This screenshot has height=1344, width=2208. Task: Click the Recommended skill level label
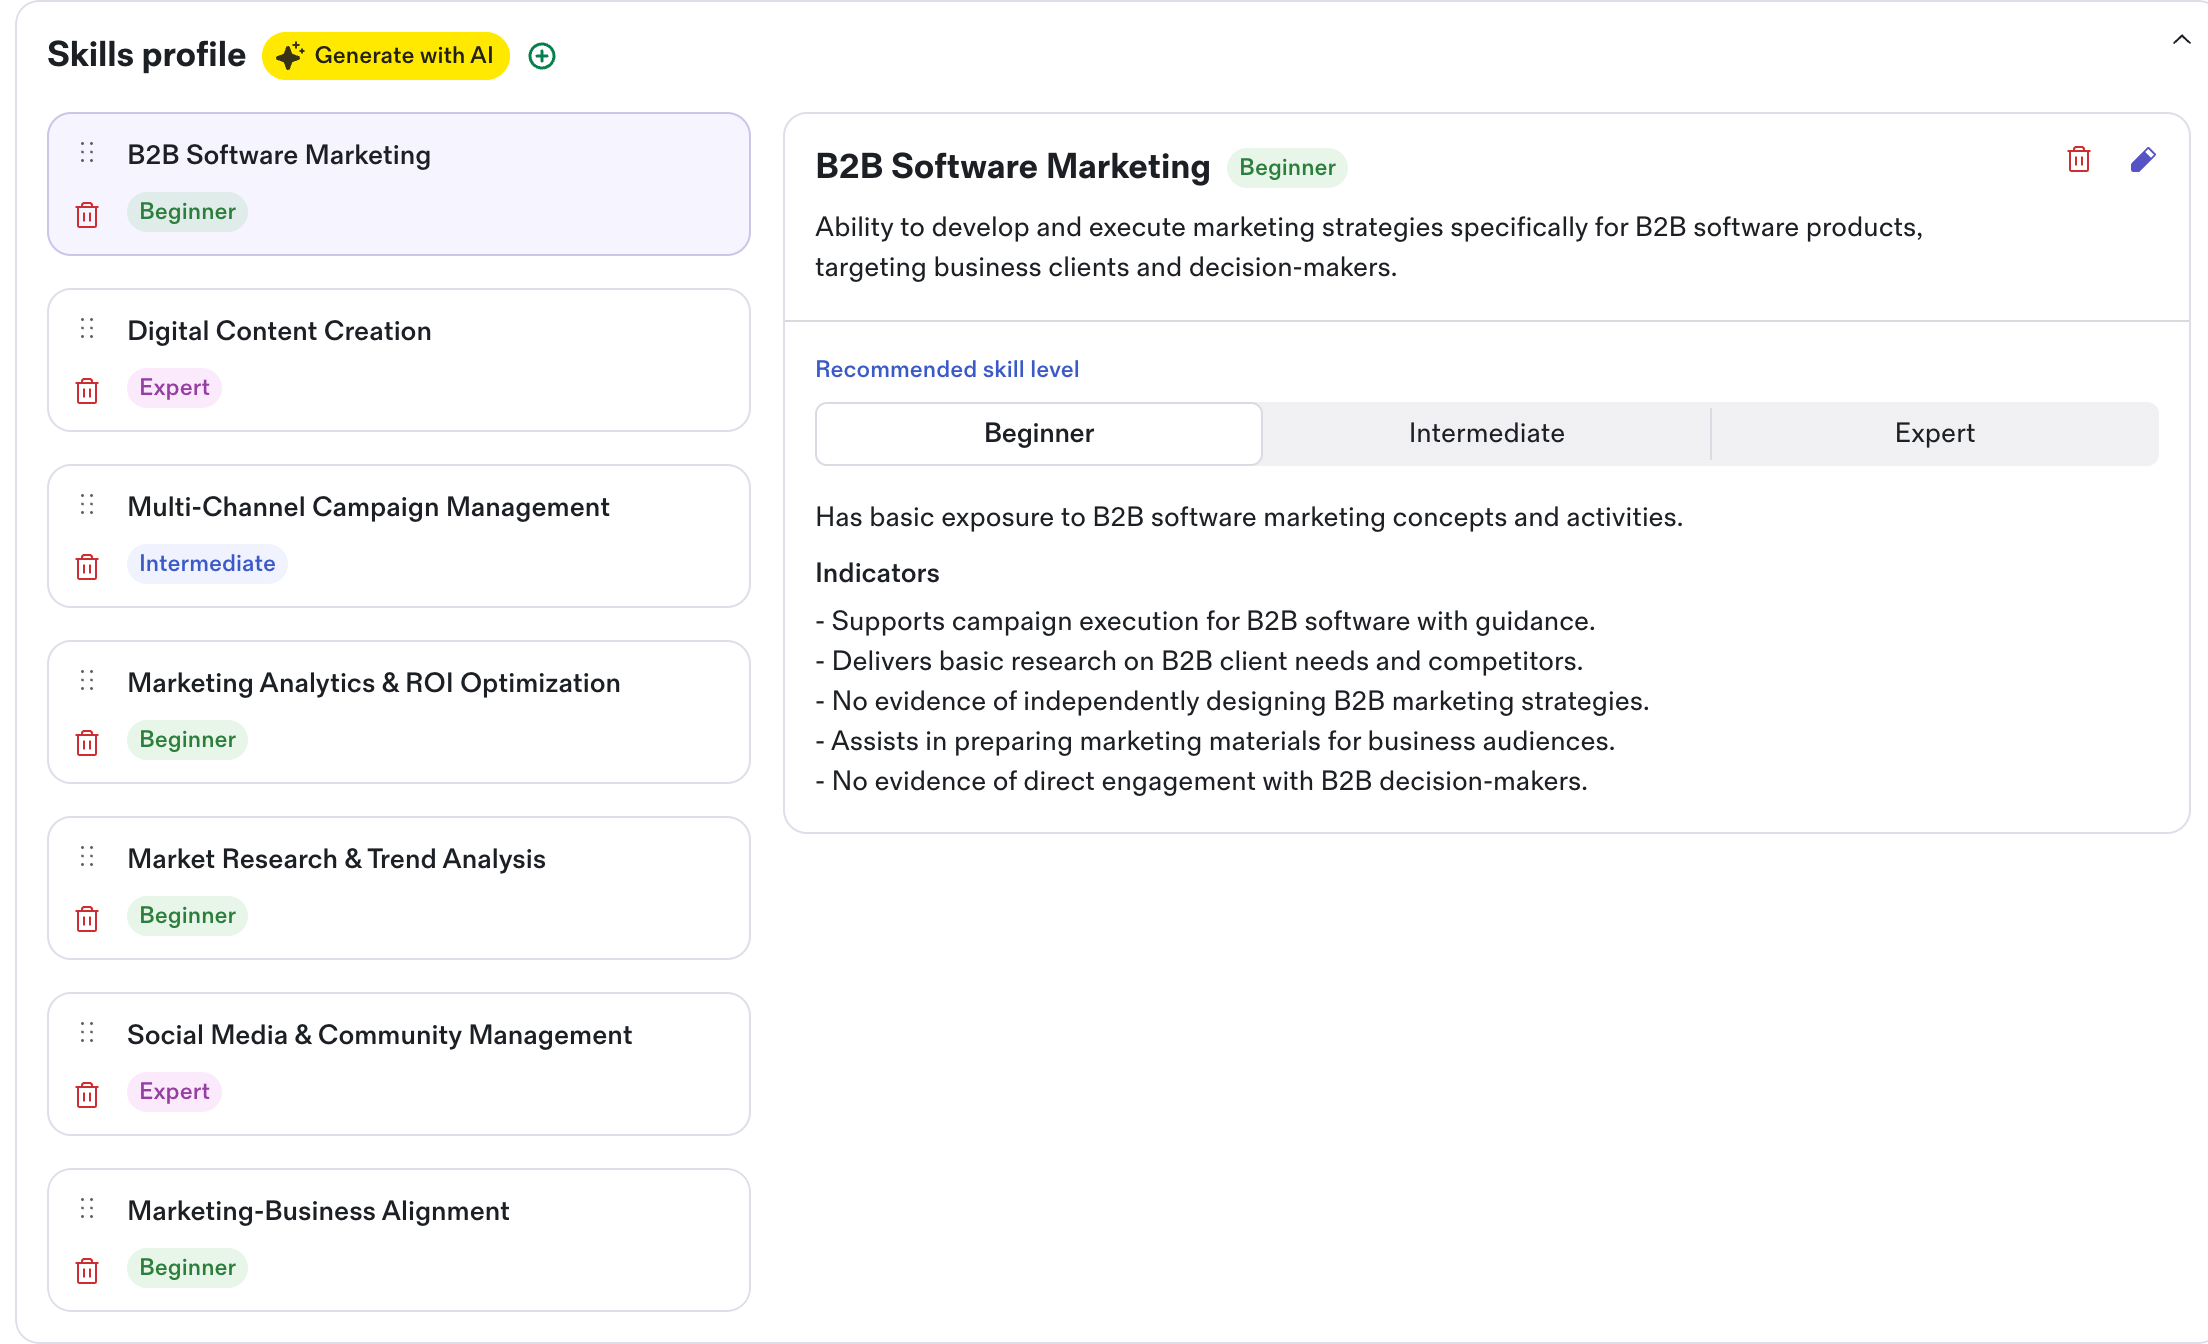tap(947, 370)
